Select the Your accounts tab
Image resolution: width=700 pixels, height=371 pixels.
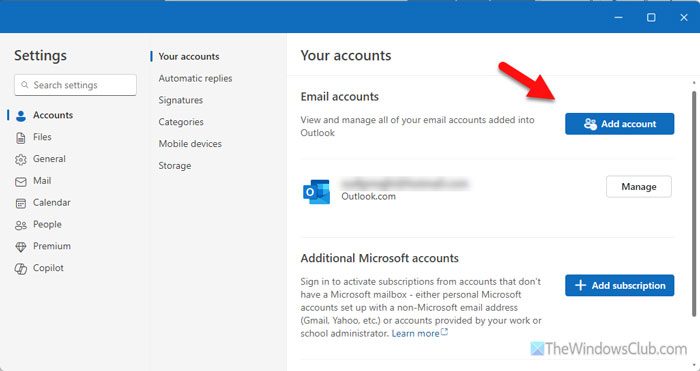pos(189,57)
